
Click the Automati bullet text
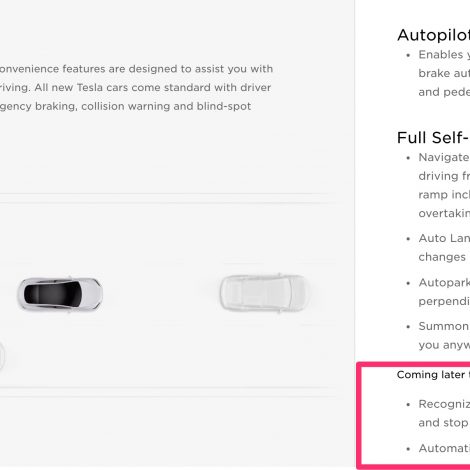pyautogui.click(x=444, y=448)
